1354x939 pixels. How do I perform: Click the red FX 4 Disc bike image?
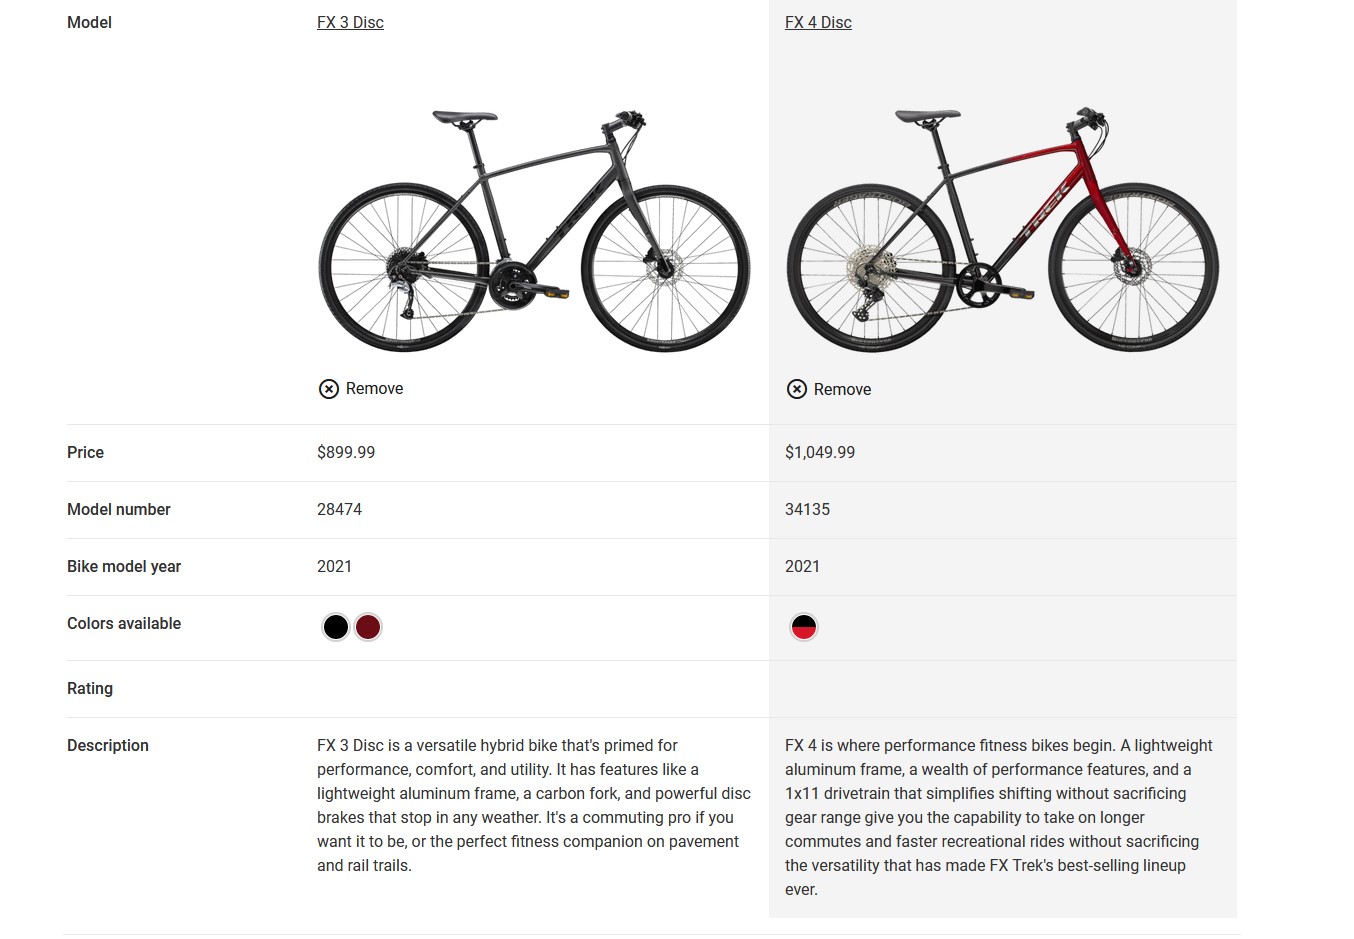(x=1002, y=229)
